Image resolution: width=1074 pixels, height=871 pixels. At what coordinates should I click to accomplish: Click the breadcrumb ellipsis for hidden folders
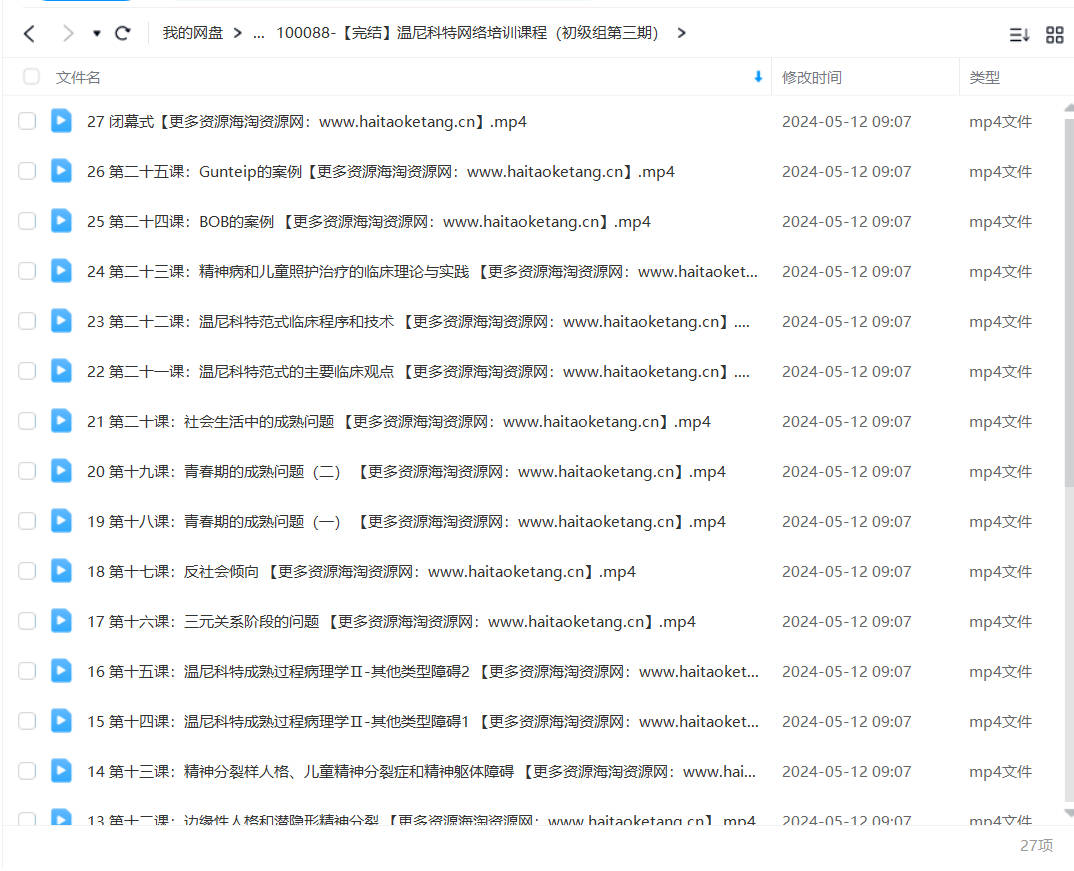click(x=258, y=34)
